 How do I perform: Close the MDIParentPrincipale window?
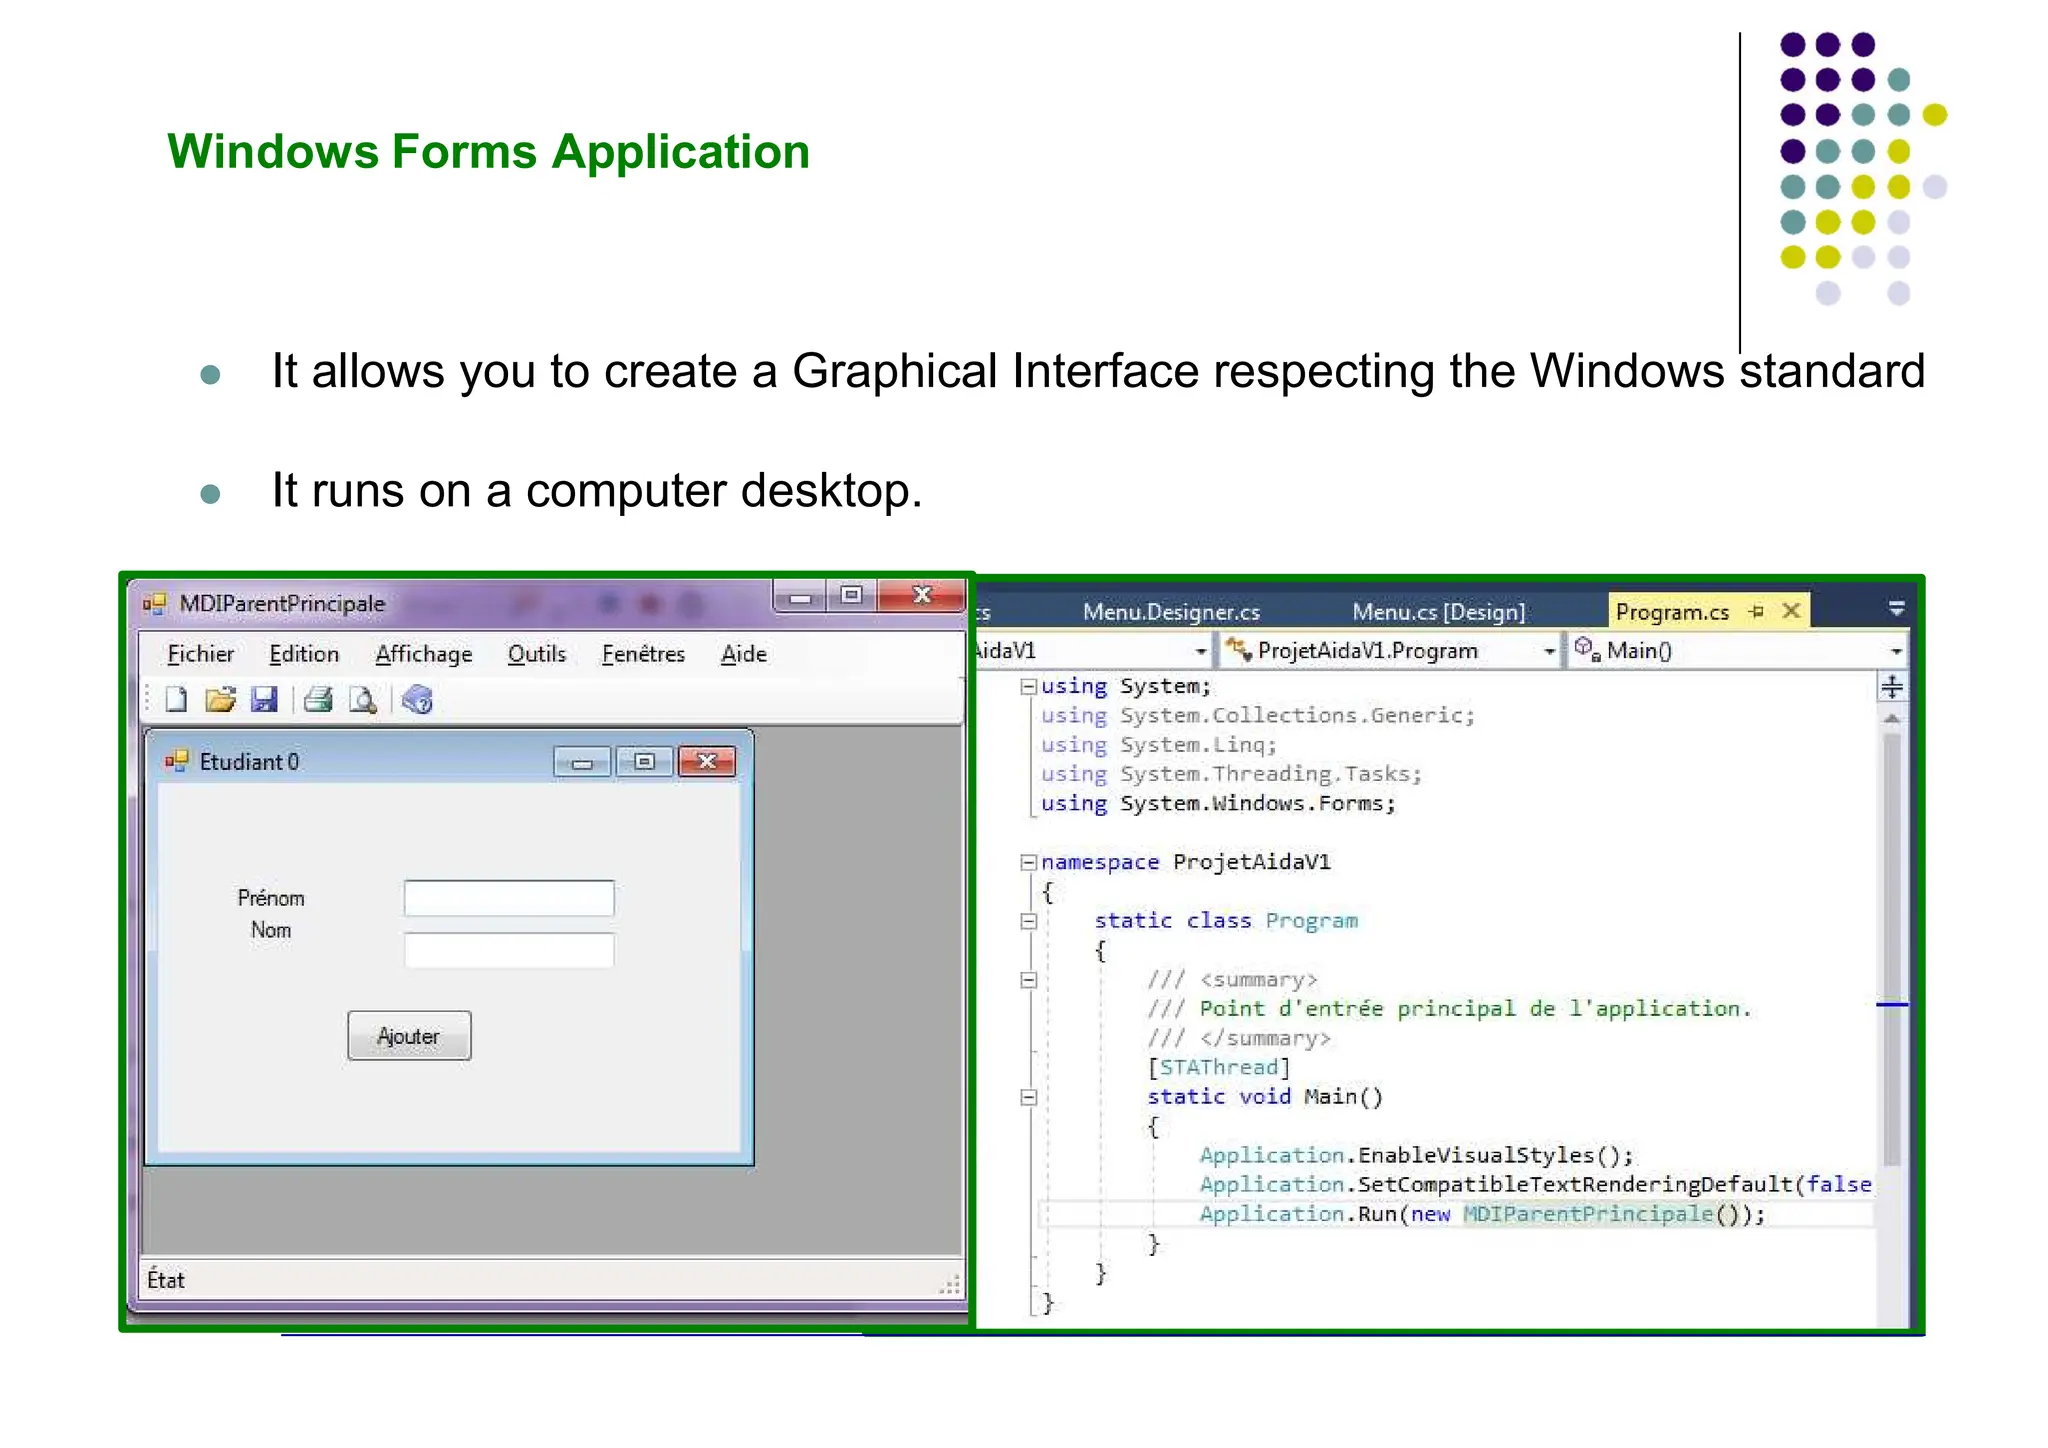tap(923, 596)
